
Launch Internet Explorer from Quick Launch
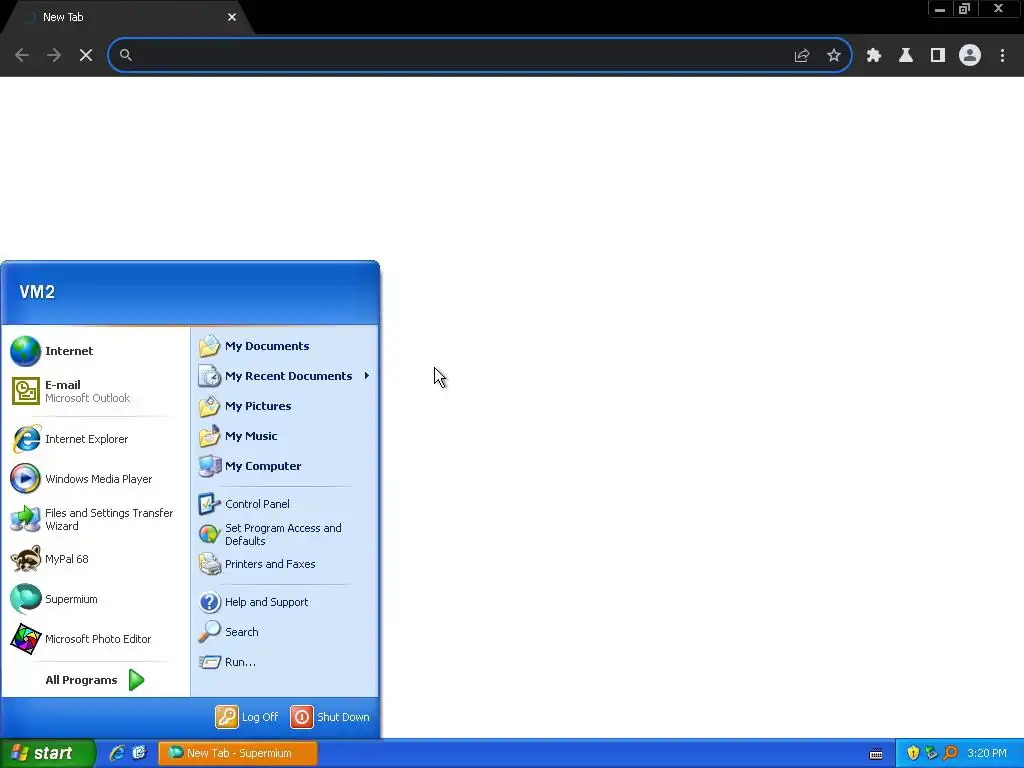point(117,753)
